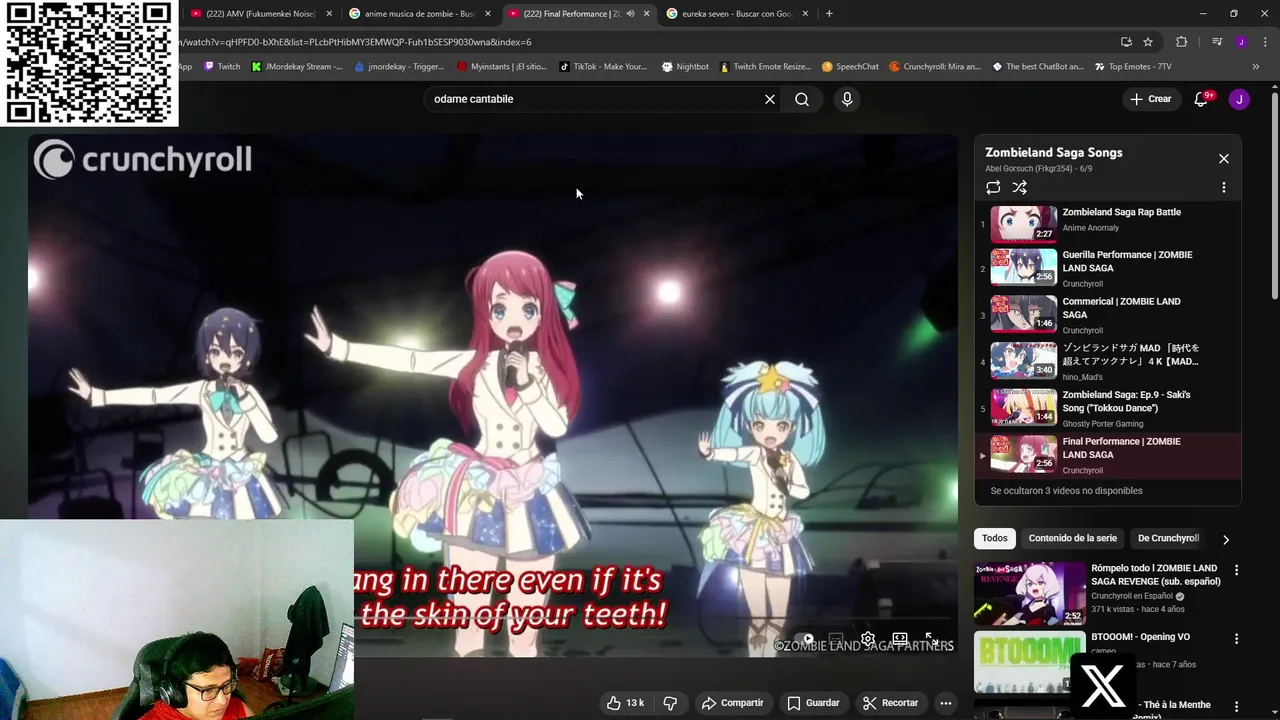Click the Crear button
Image resolution: width=1280 pixels, height=720 pixels.
pyautogui.click(x=1151, y=99)
